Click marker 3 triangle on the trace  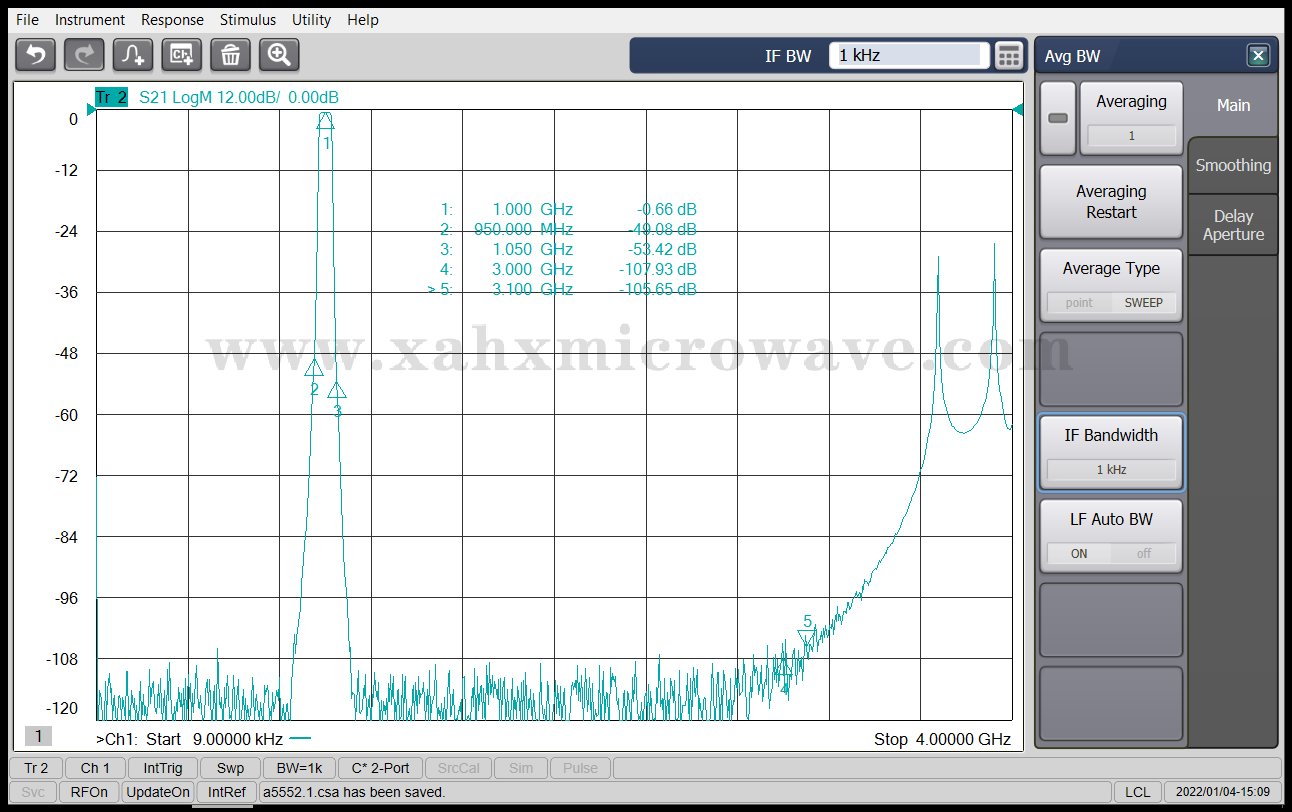pyautogui.click(x=337, y=390)
